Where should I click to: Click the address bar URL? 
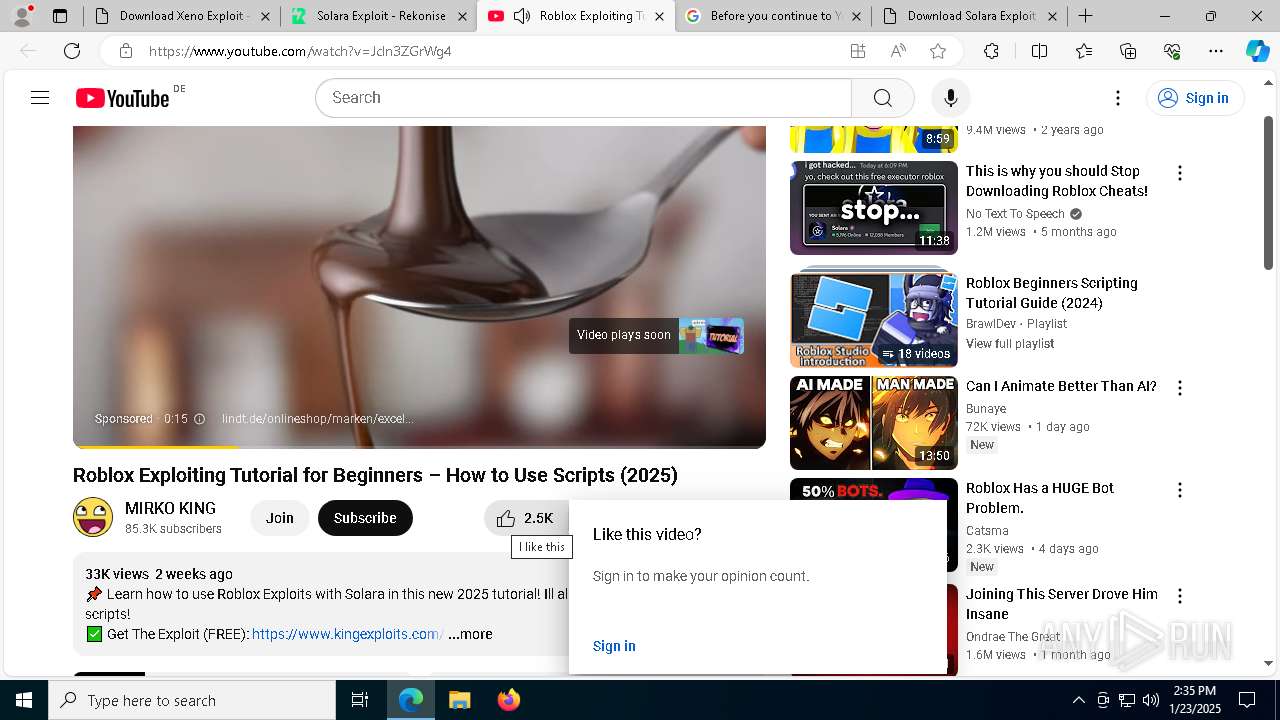pos(300,51)
